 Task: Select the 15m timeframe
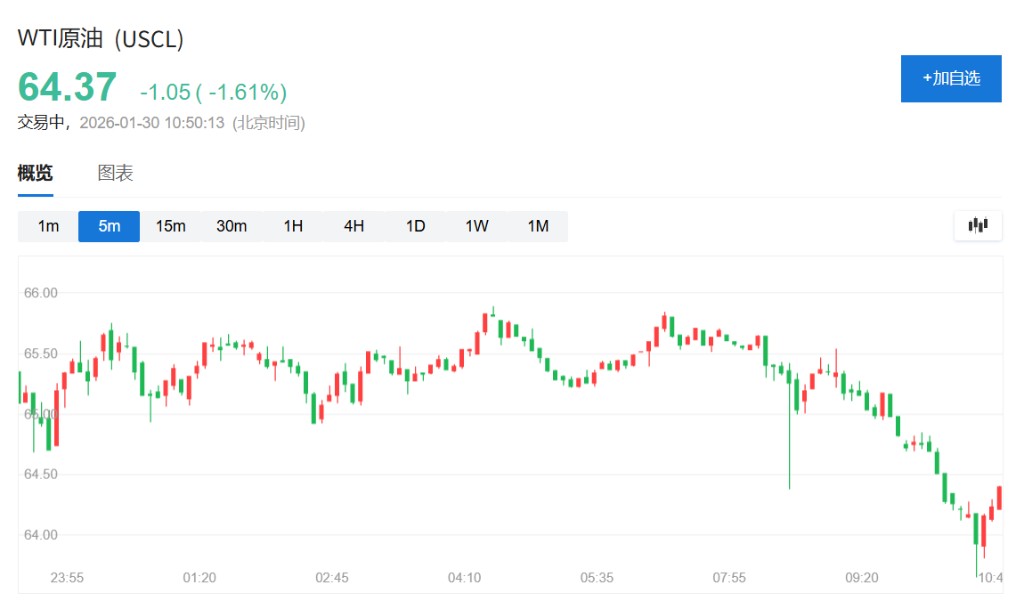pyautogui.click(x=170, y=226)
